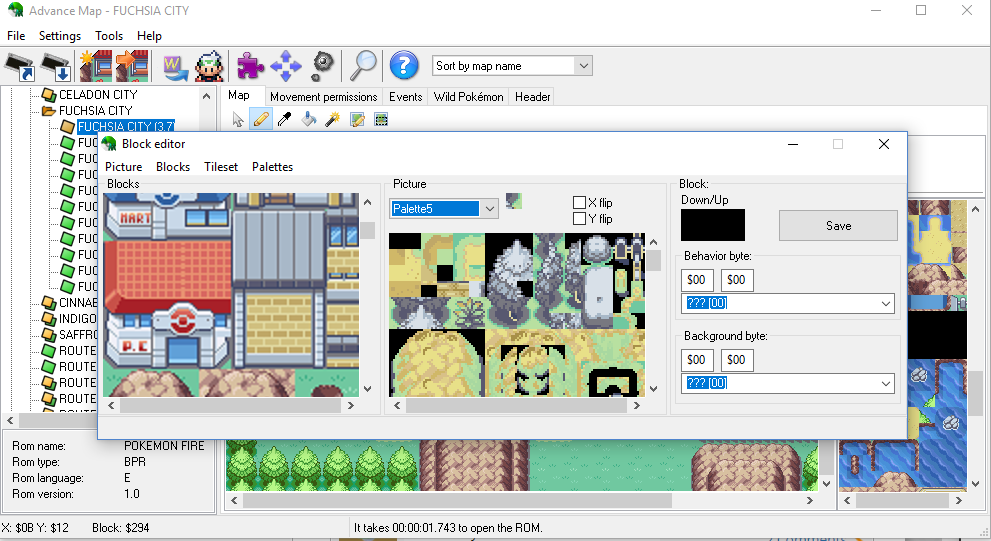Enable the X flip checkbox
Viewport: 991px width, 541px height.
coord(579,202)
